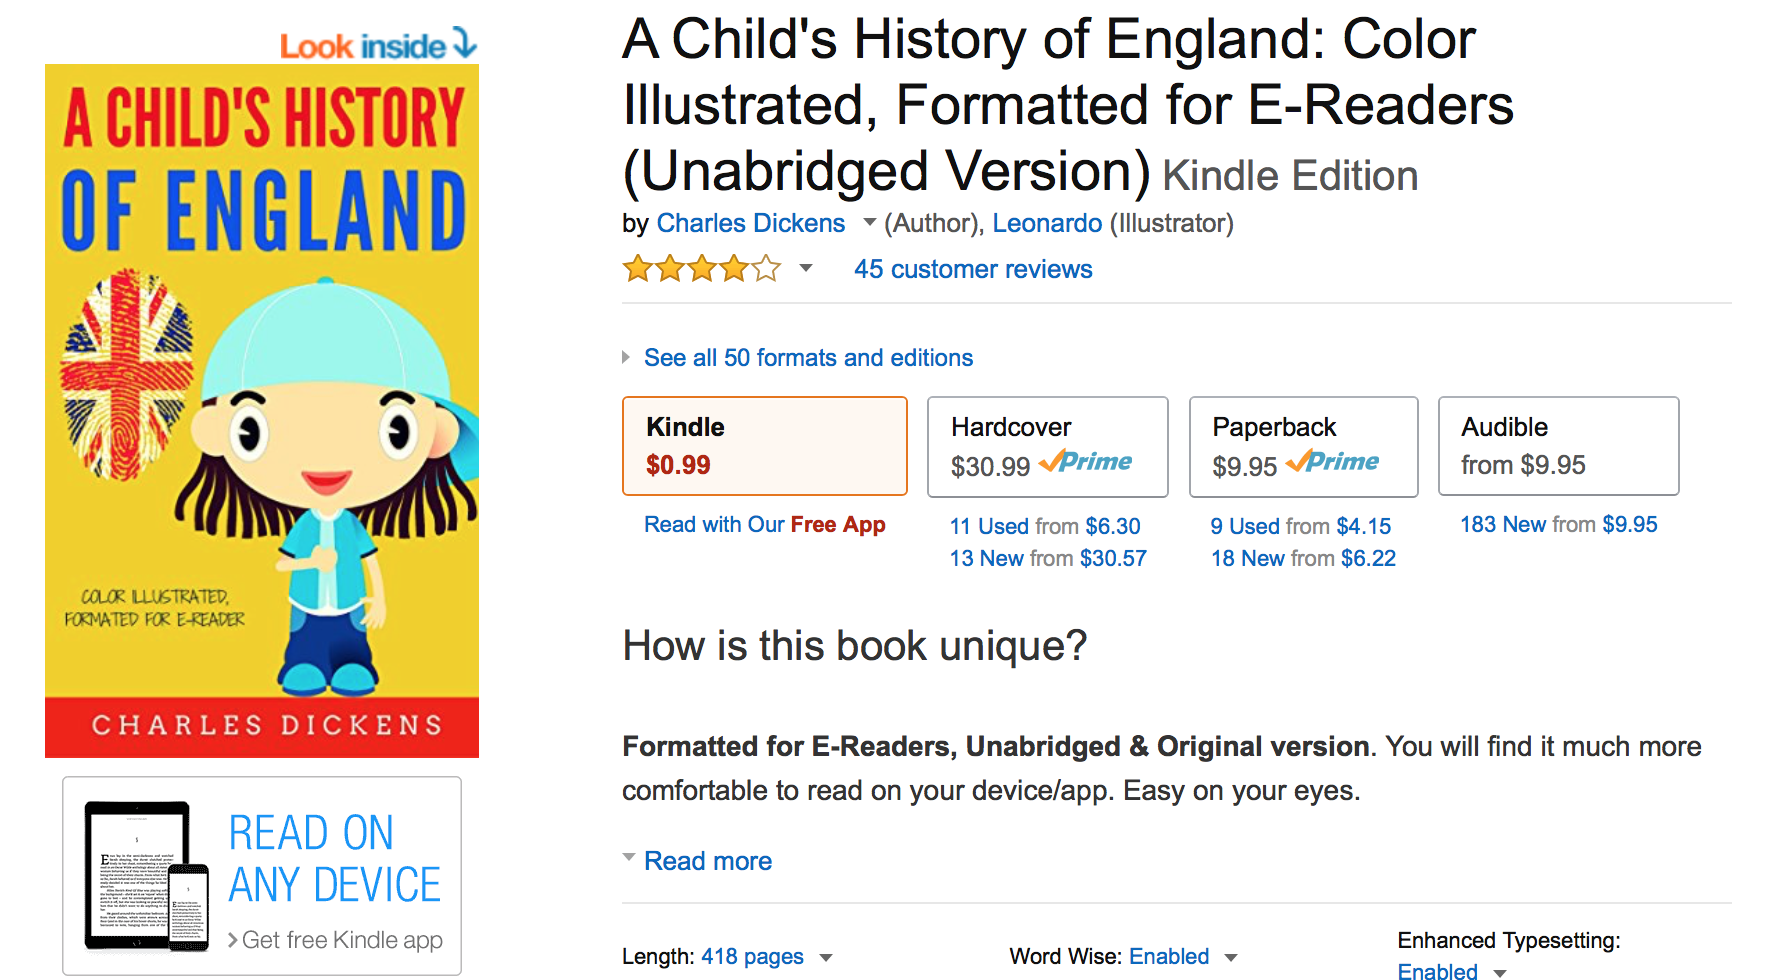Image resolution: width=1768 pixels, height=980 pixels.
Task: Click the tablet and phone device icon
Action: [147, 876]
